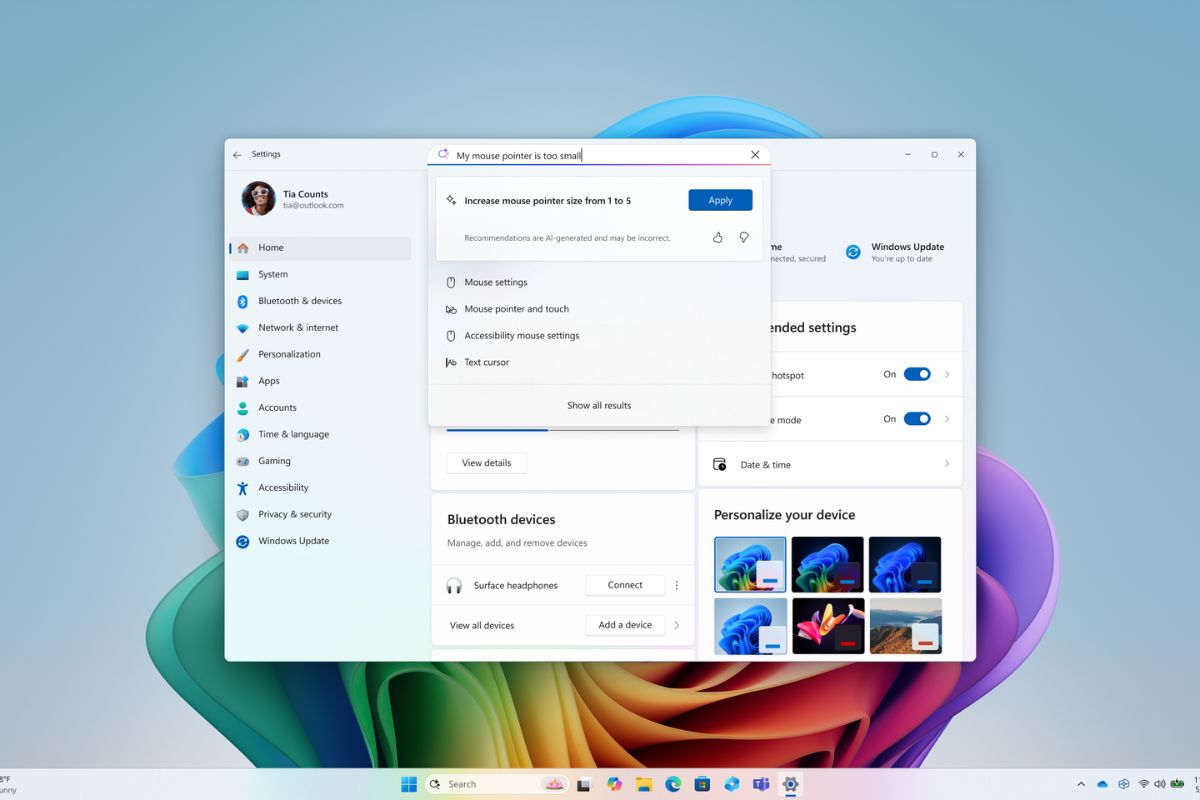
Task: Give thumbs up on the AI recommendation
Action: tap(718, 237)
